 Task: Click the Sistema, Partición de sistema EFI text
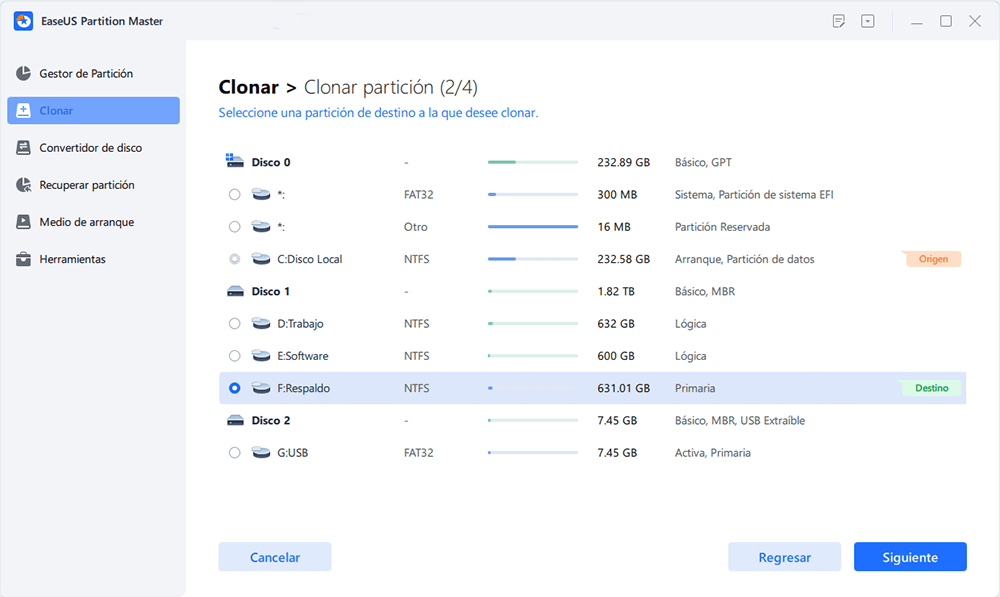point(754,195)
